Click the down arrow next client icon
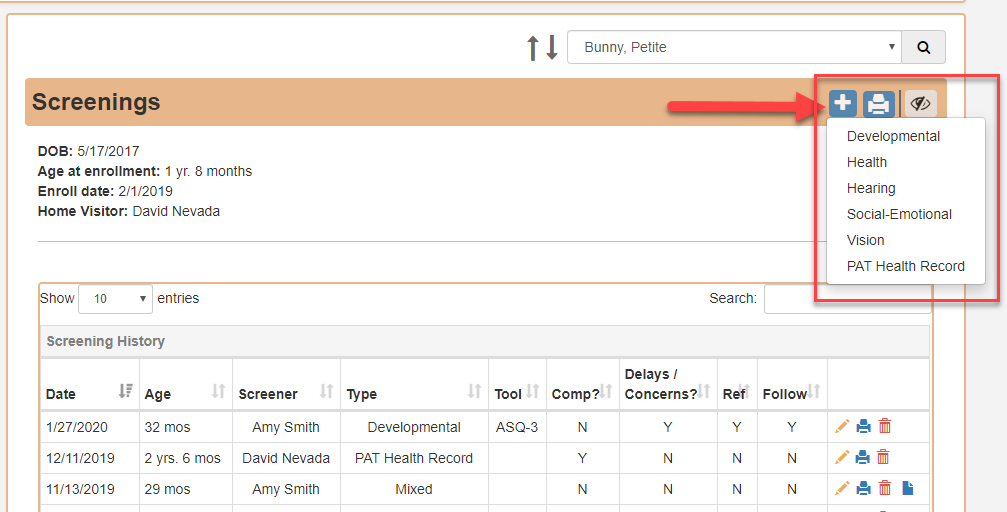 coord(552,48)
